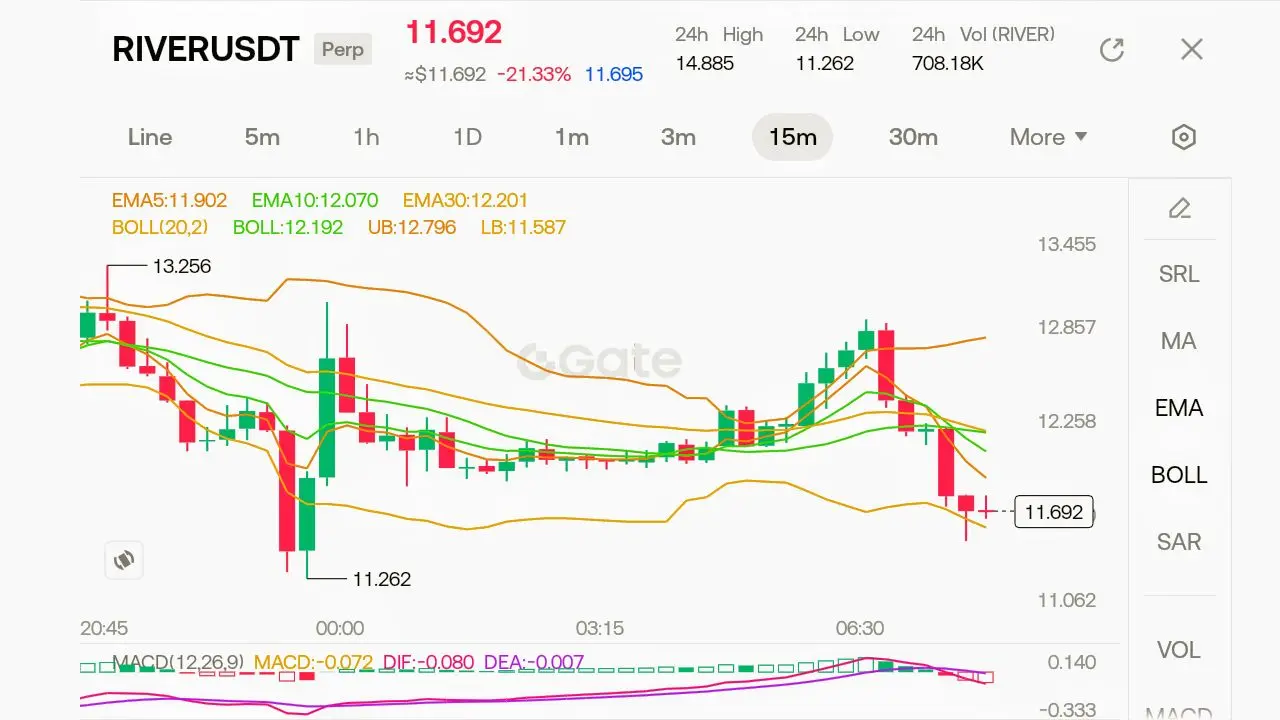
Task: Click the 13.256 high price marker
Action: [x=182, y=266]
